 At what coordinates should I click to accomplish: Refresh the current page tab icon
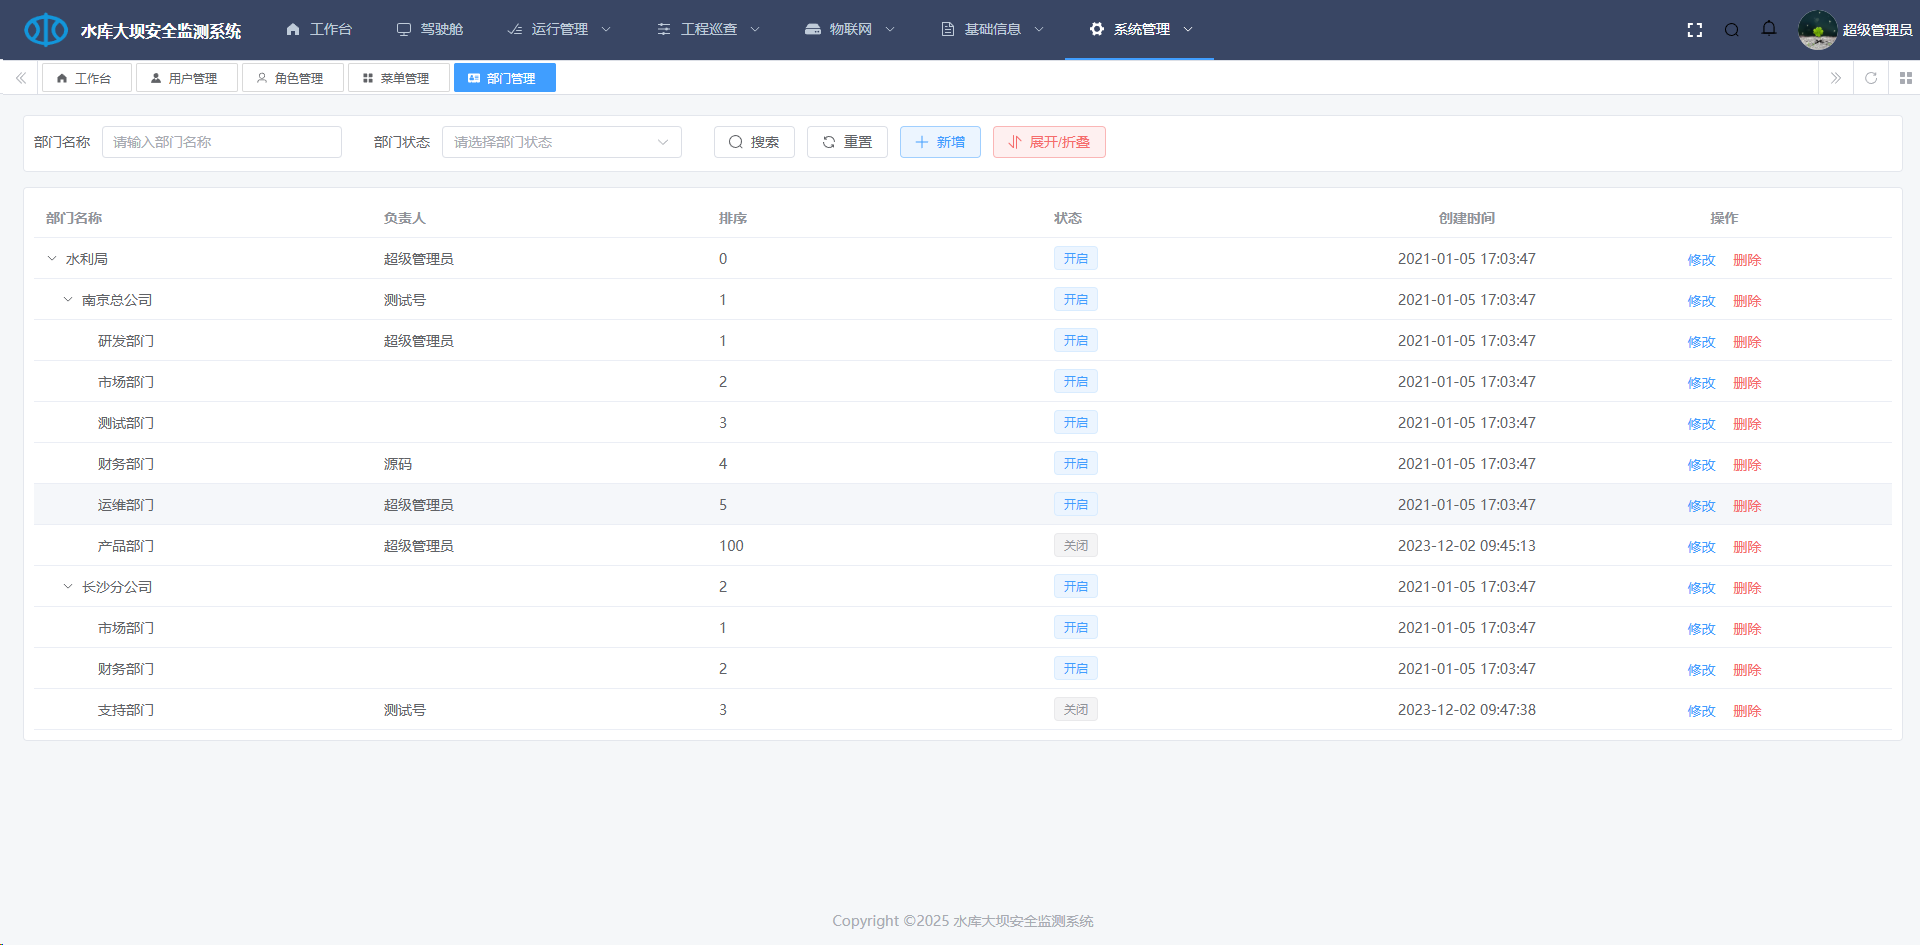[x=1870, y=78]
